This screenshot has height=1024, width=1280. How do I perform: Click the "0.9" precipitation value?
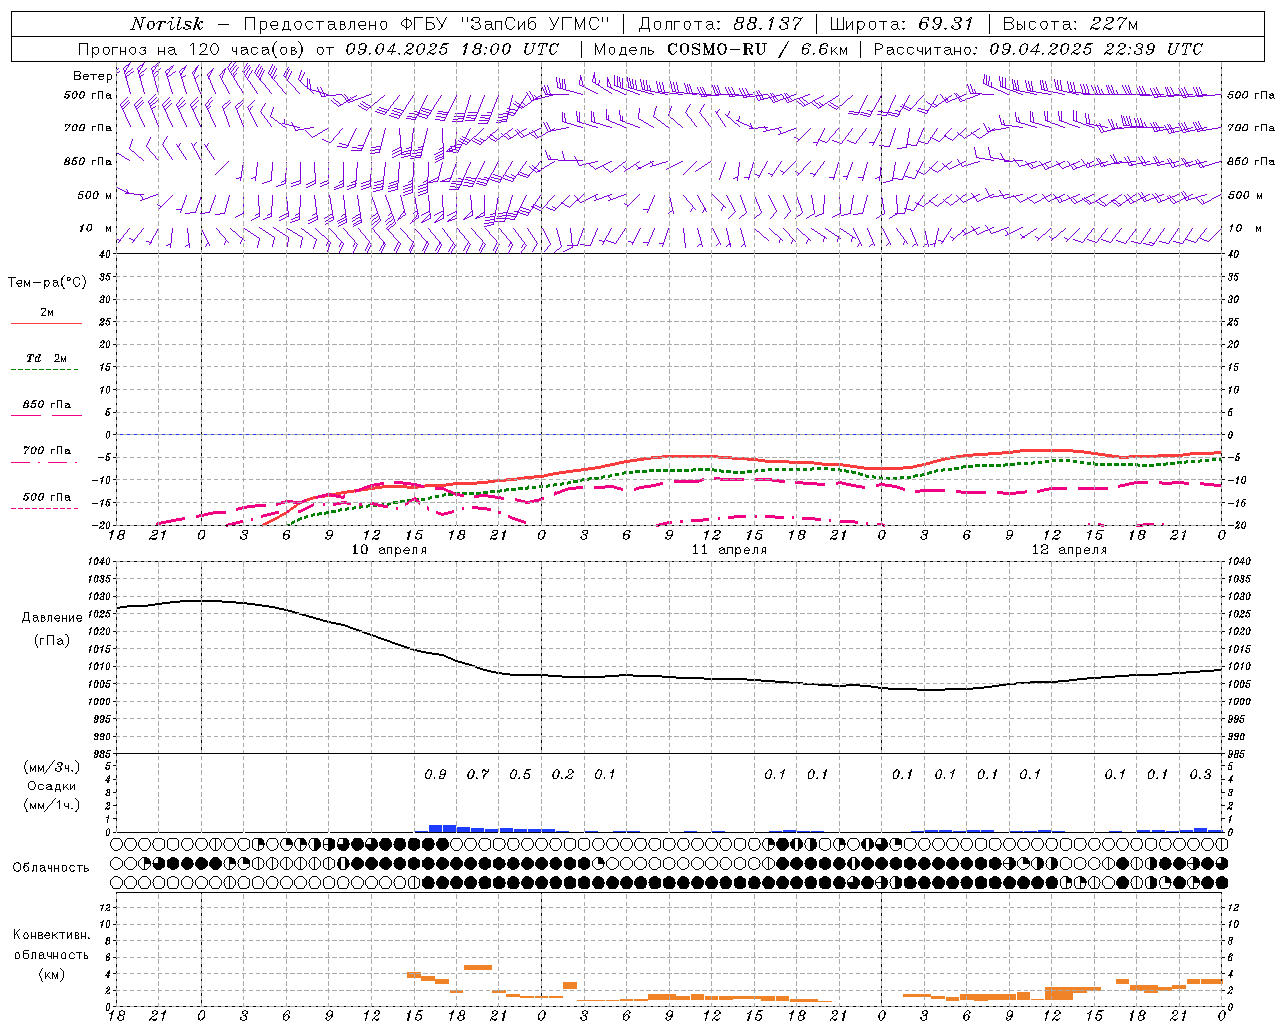click(x=435, y=775)
